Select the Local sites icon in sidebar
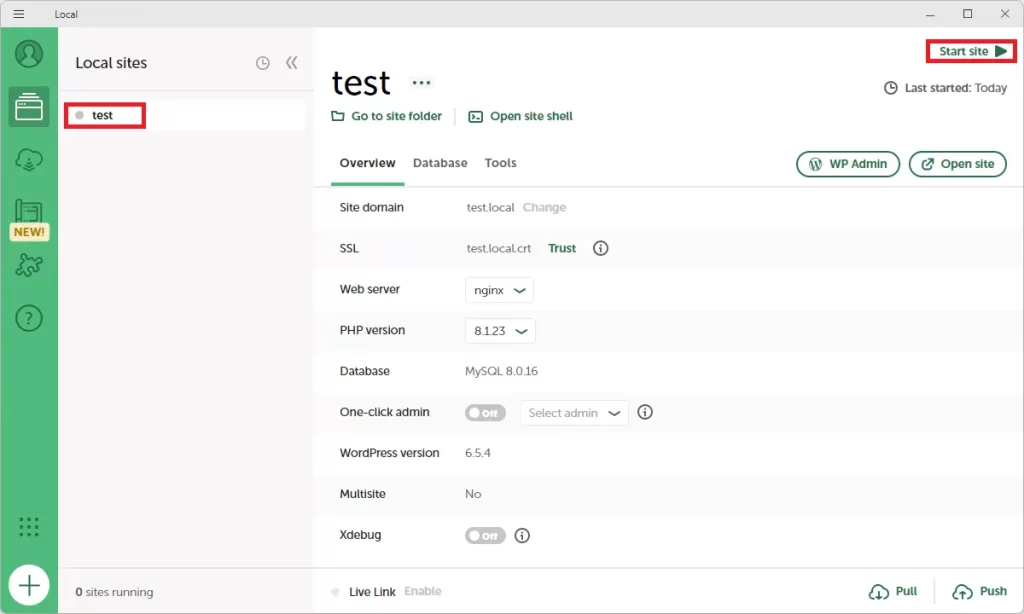This screenshot has height=614, width=1024. (x=29, y=106)
